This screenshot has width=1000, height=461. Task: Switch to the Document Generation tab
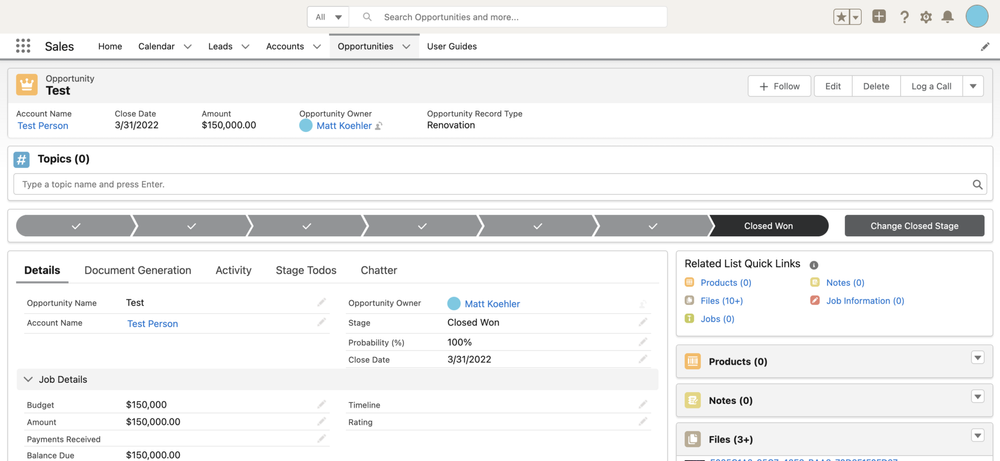pyautogui.click(x=138, y=270)
